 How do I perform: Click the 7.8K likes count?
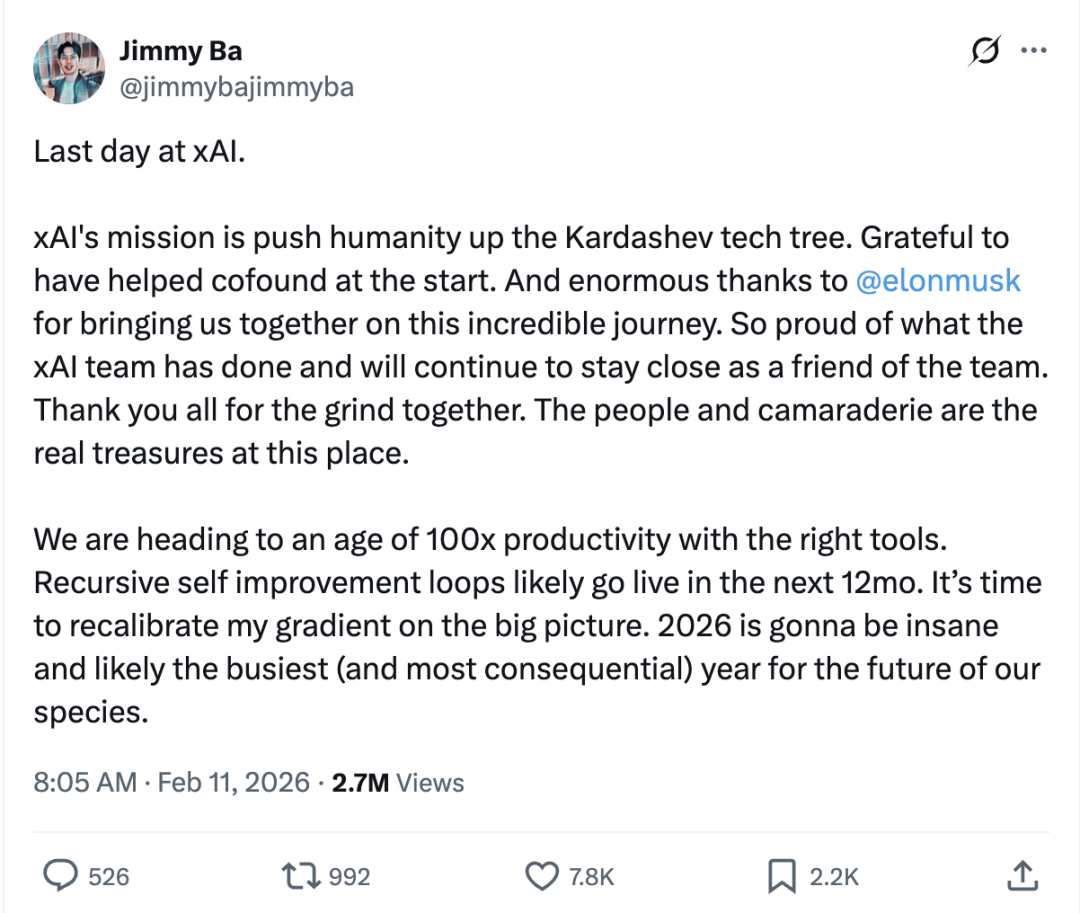[591, 877]
